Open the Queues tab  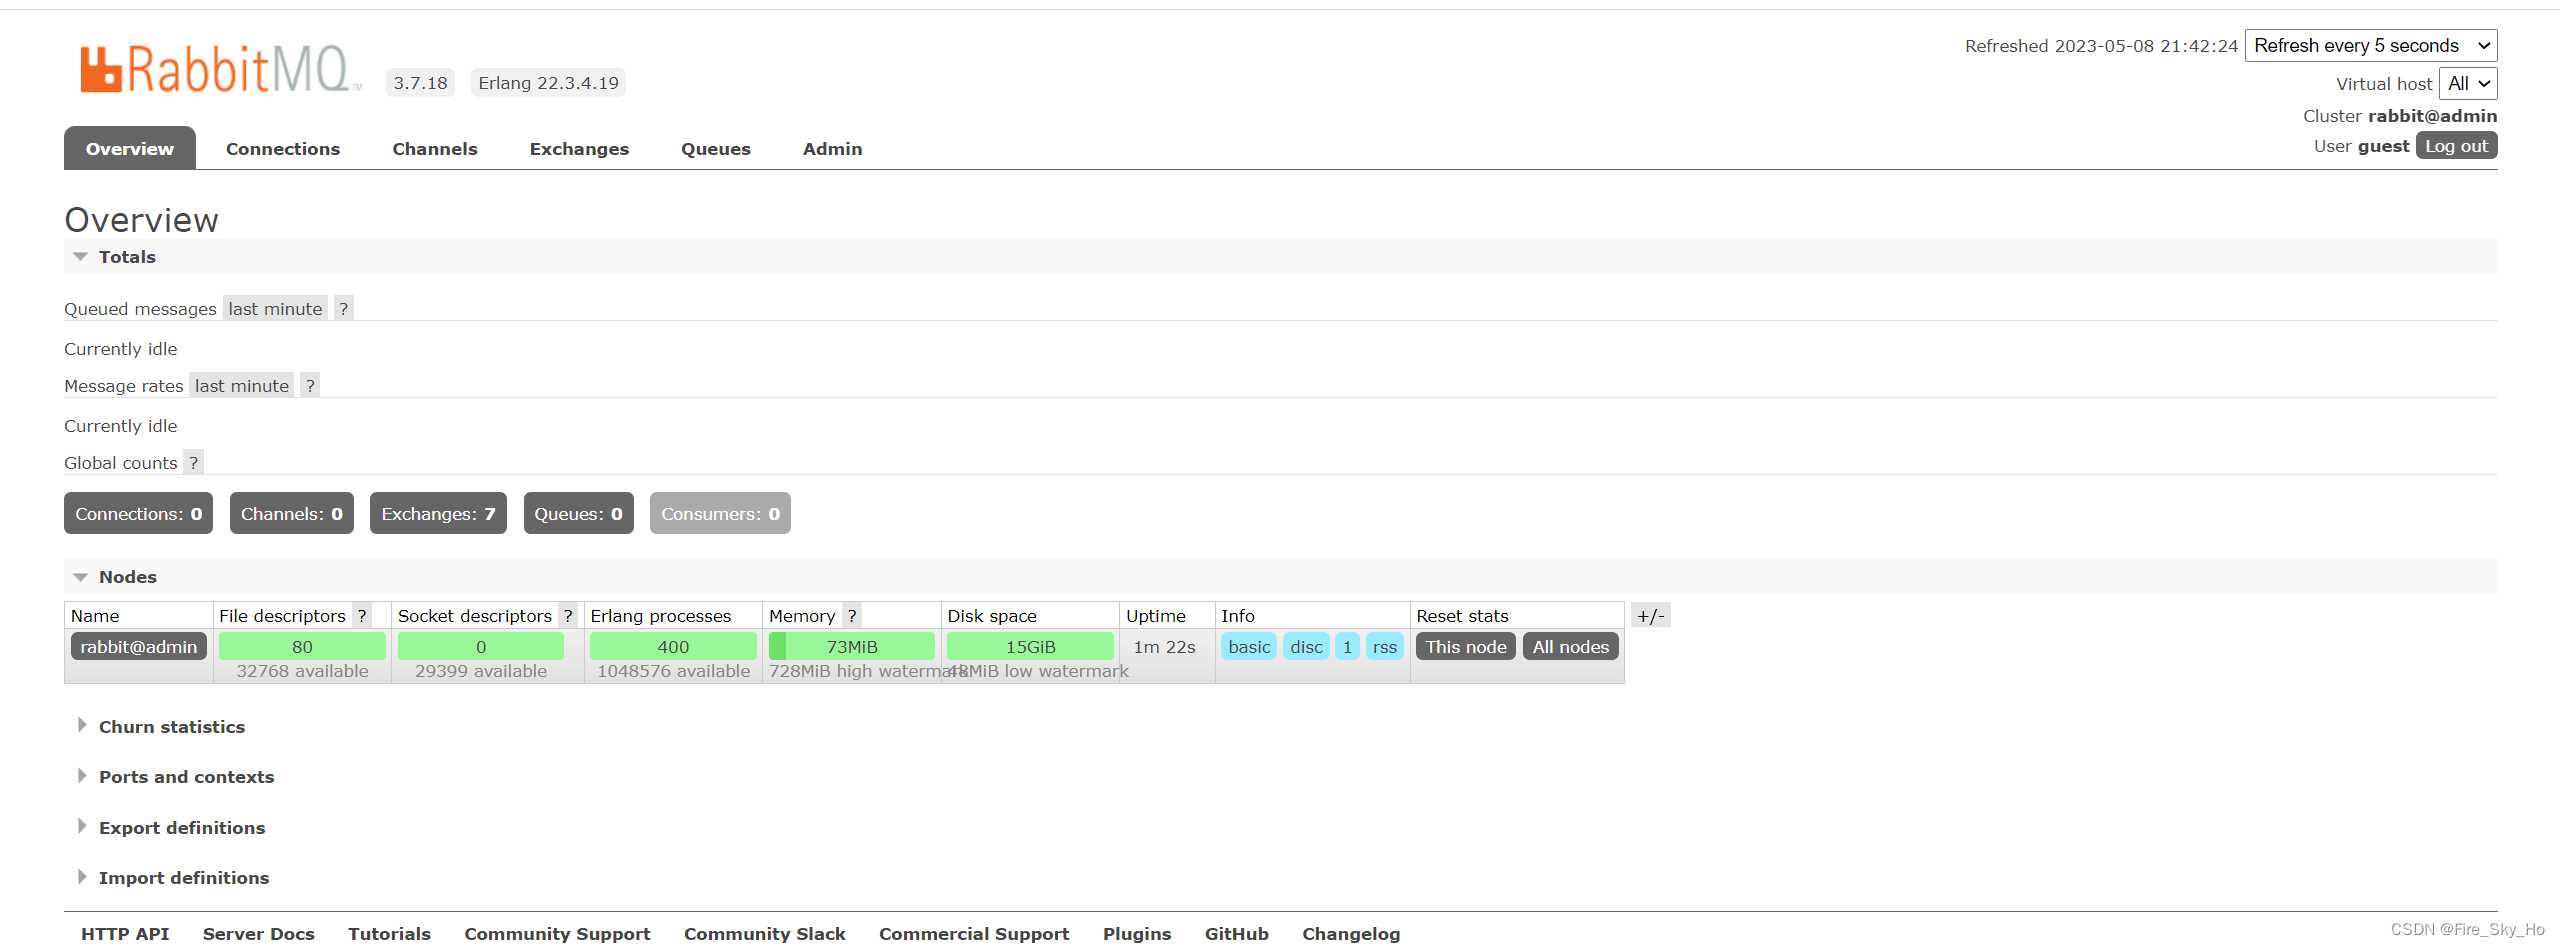(x=716, y=148)
